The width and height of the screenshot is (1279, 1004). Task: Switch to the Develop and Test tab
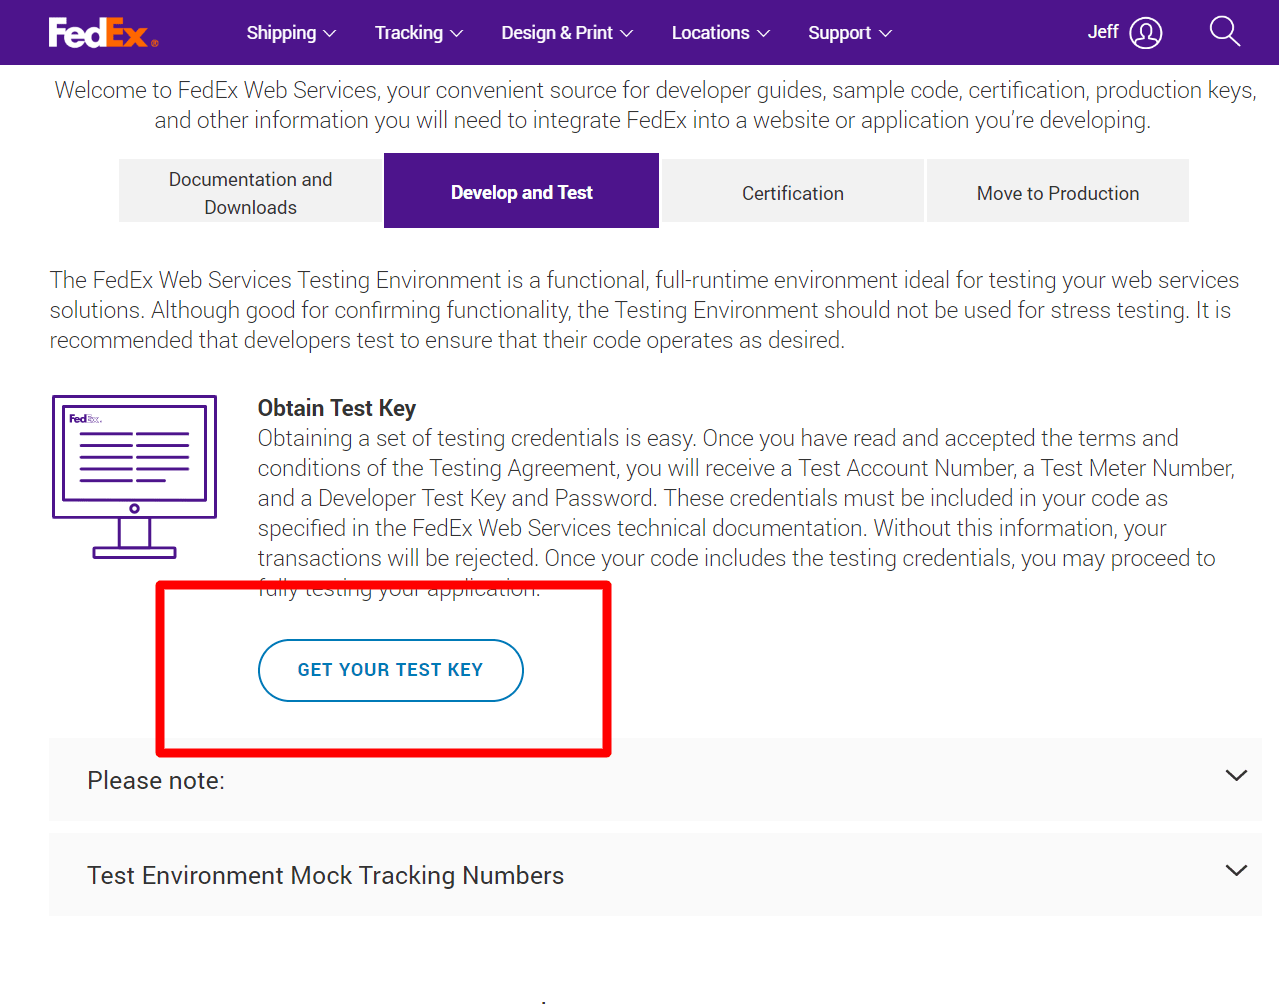[521, 192]
